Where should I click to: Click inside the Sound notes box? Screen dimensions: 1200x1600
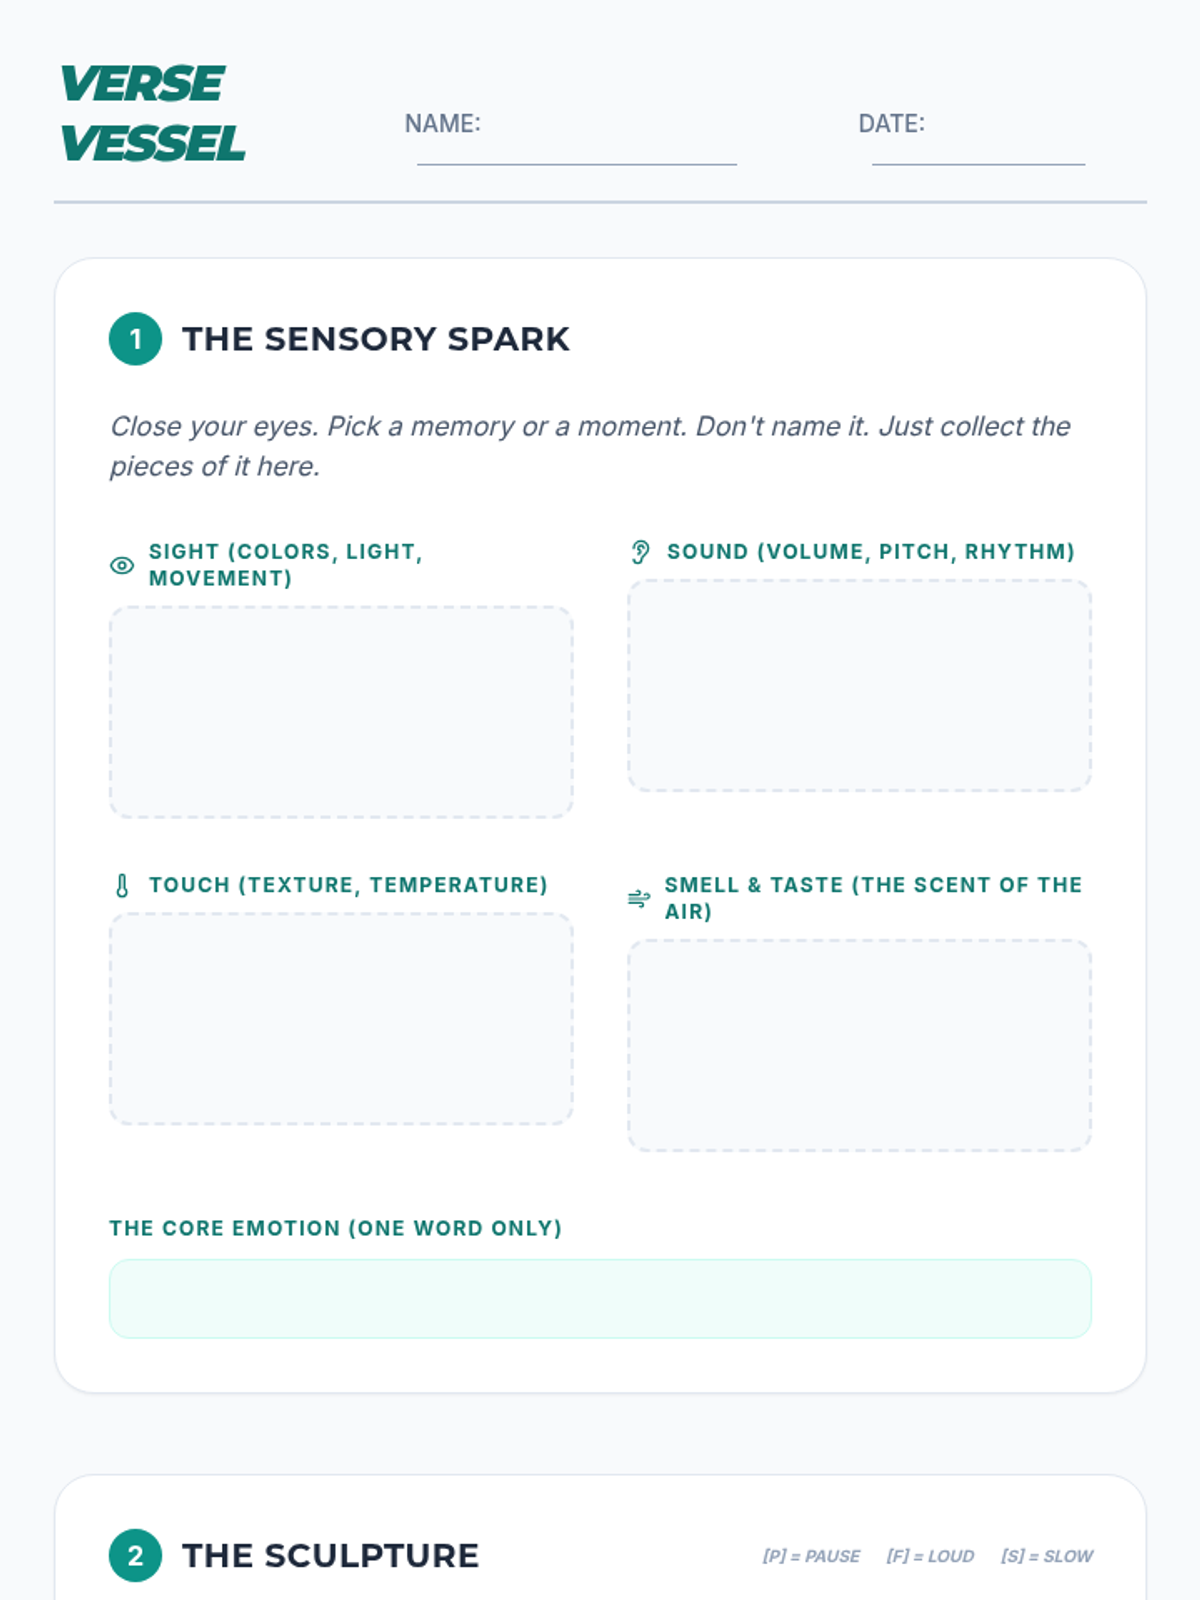(x=859, y=686)
